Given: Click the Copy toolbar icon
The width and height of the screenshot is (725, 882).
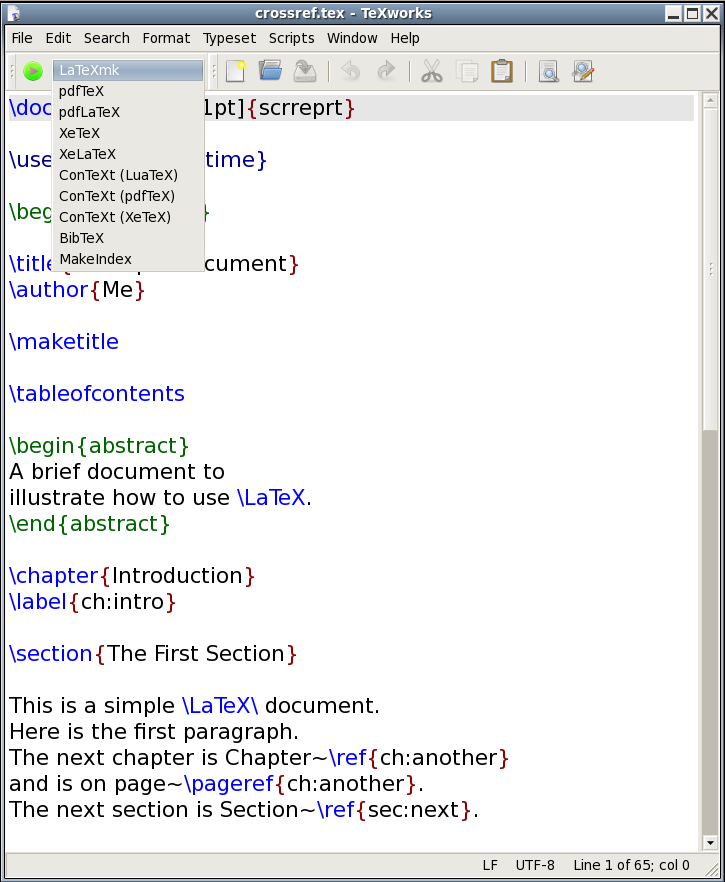Looking at the screenshot, I should click(x=466, y=71).
